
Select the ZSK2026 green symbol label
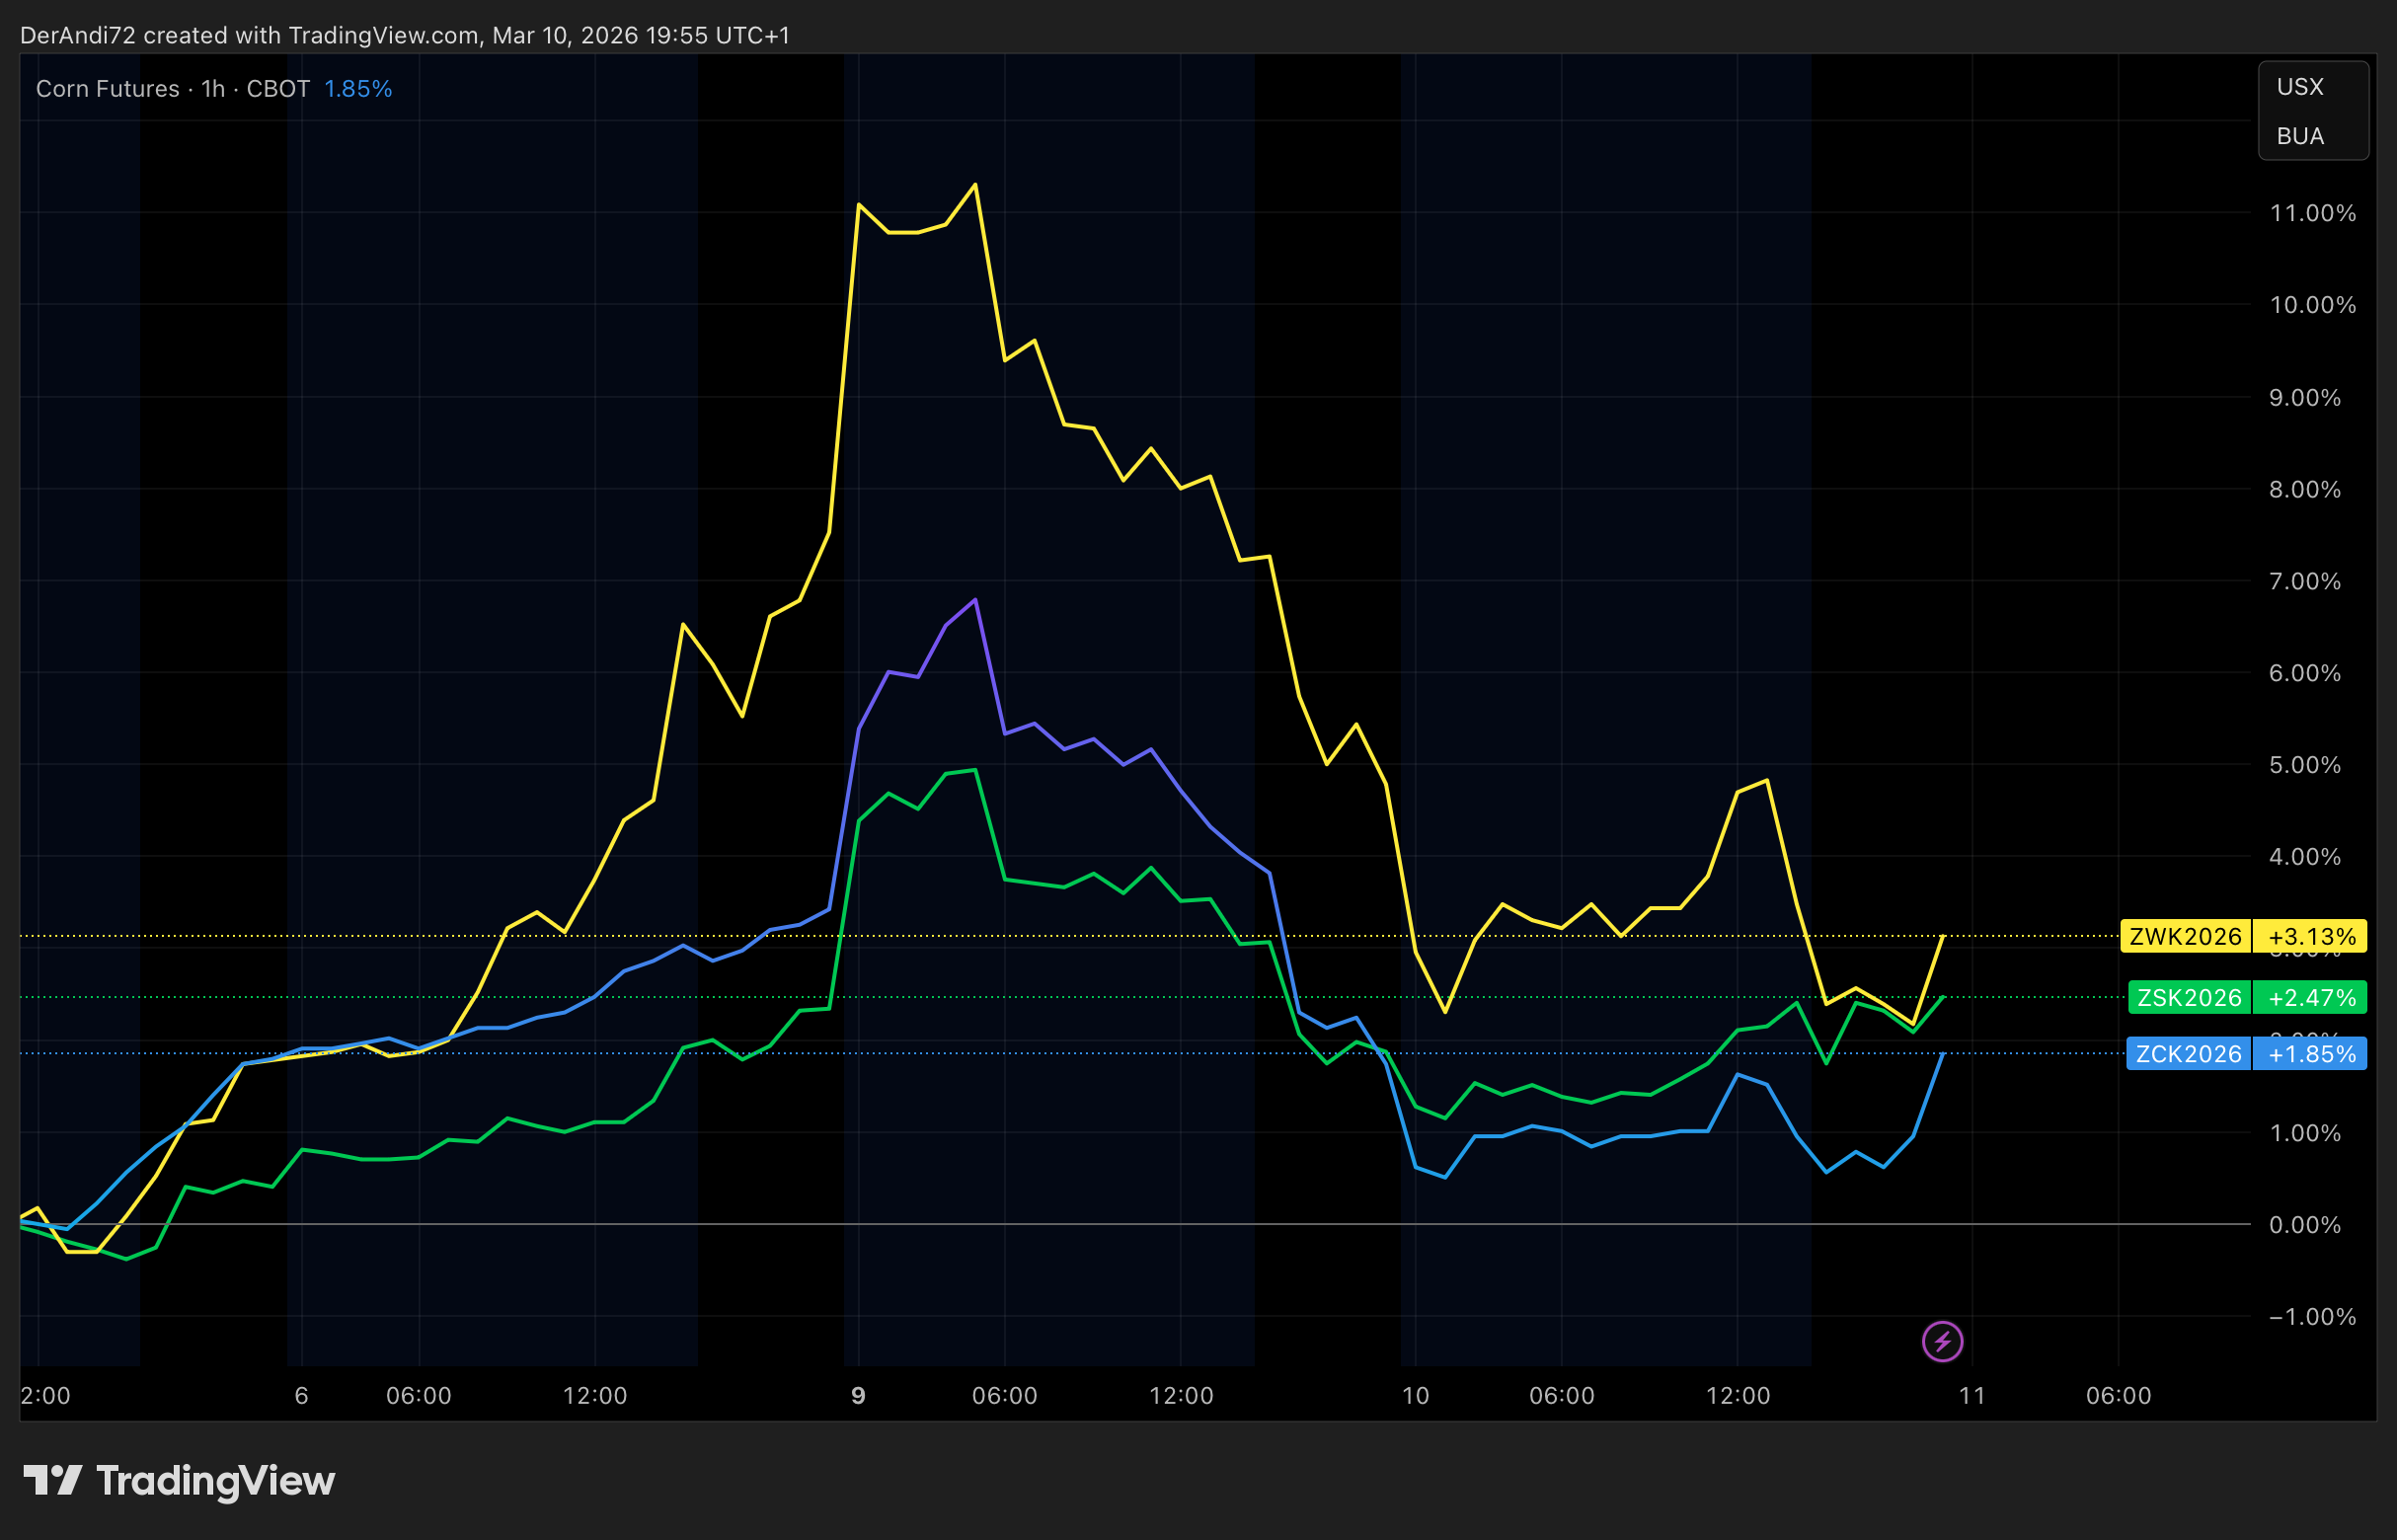click(x=2189, y=997)
